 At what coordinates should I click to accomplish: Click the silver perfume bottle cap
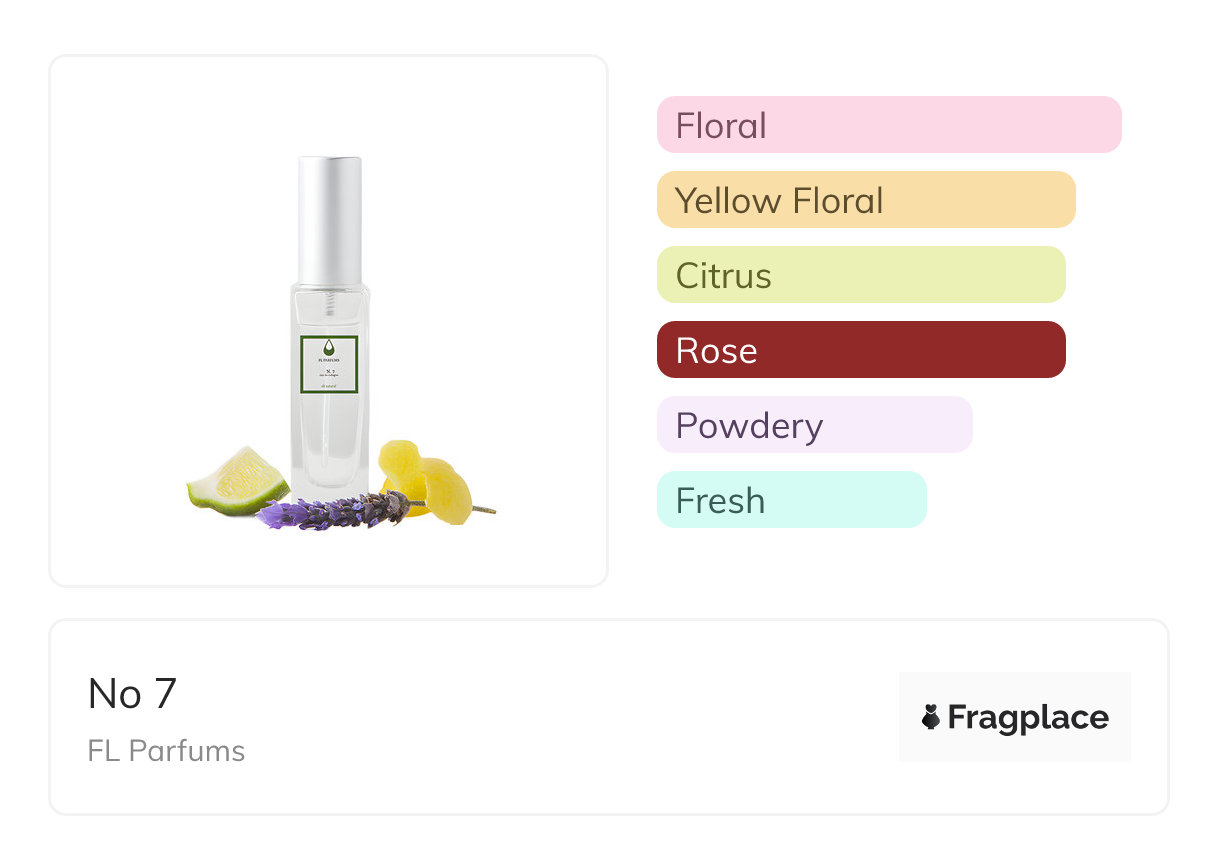point(330,220)
